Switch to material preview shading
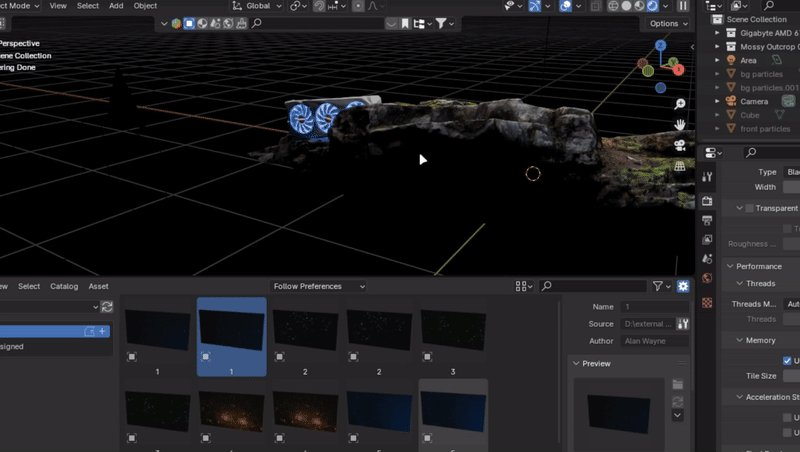The width and height of the screenshot is (800, 452). point(639,6)
